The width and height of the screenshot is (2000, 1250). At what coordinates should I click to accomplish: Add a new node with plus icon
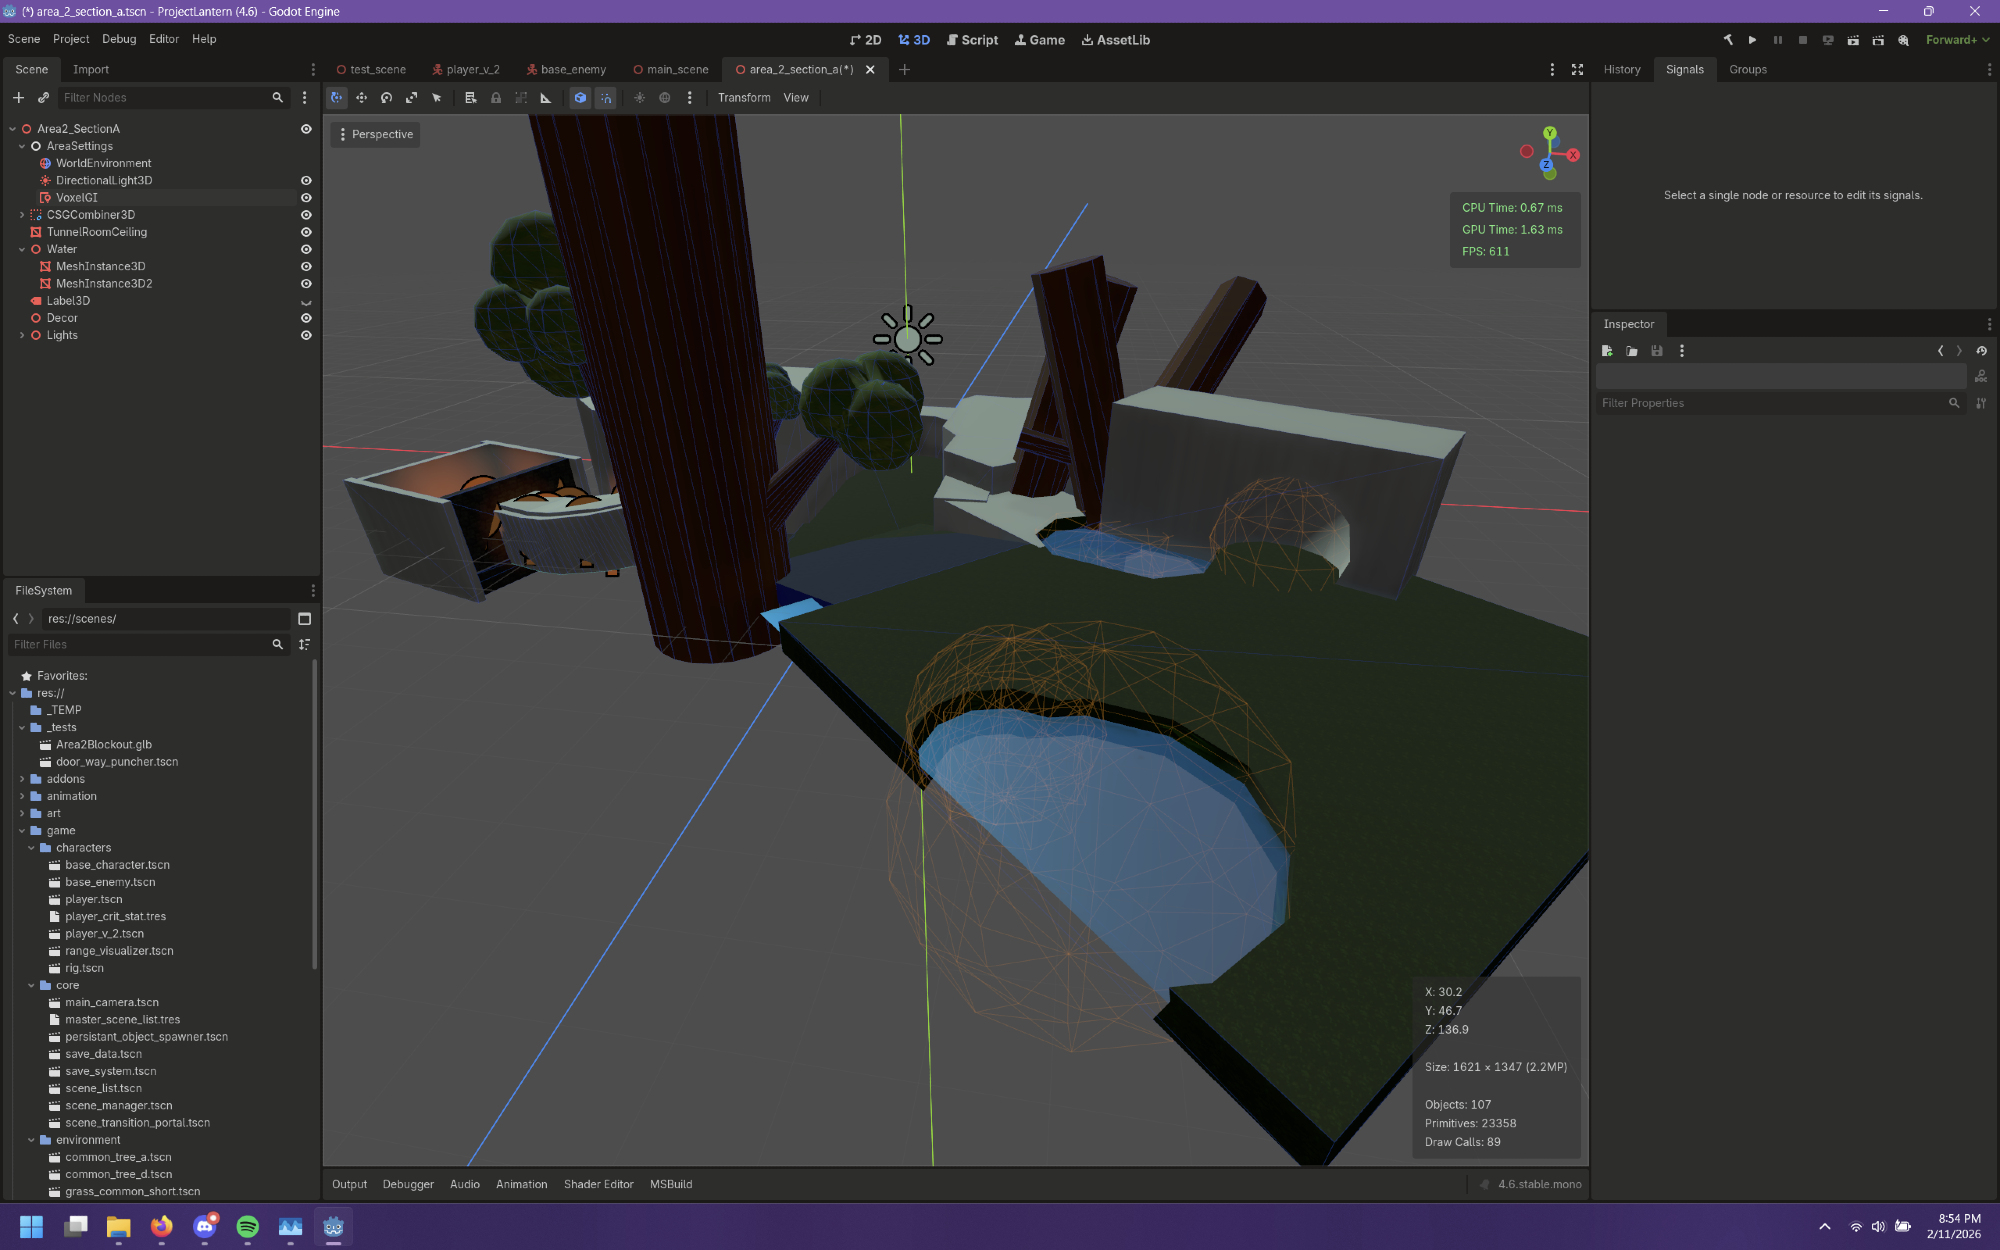pyautogui.click(x=18, y=97)
